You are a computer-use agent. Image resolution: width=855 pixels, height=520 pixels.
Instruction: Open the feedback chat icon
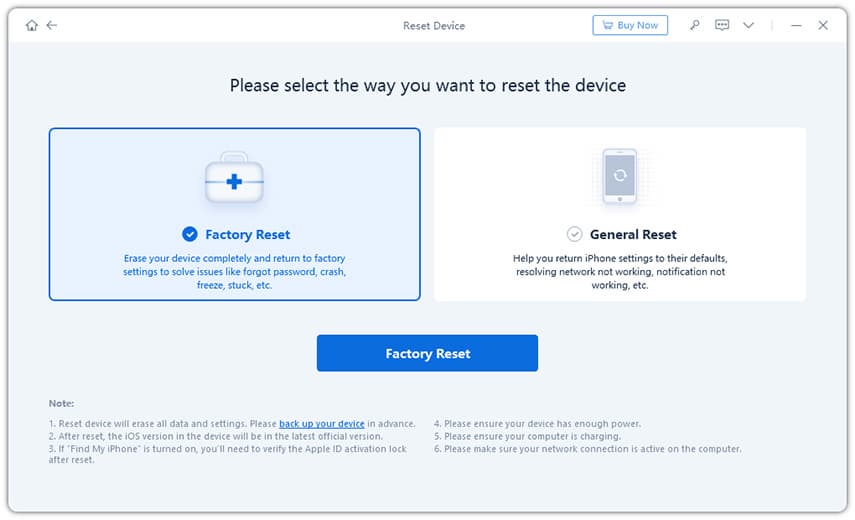tap(721, 25)
